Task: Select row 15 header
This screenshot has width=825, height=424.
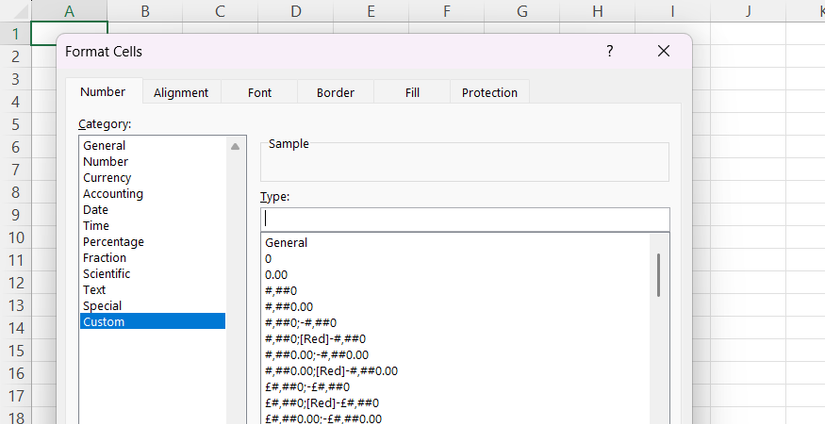Action: coord(16,350)
